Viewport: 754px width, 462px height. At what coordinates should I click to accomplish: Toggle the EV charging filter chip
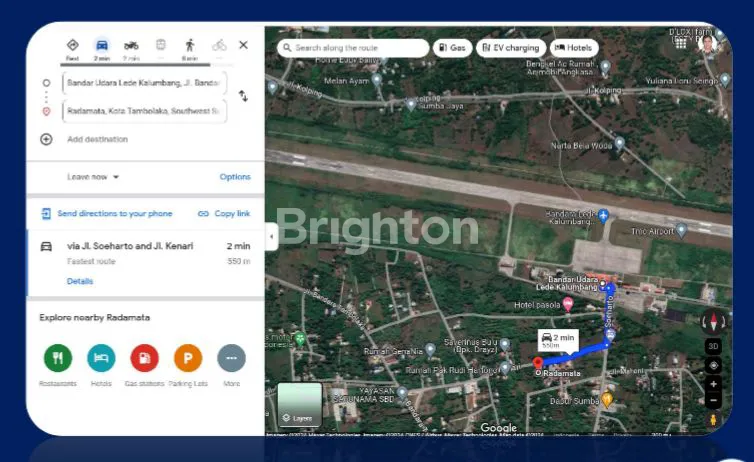coord(510,47)
